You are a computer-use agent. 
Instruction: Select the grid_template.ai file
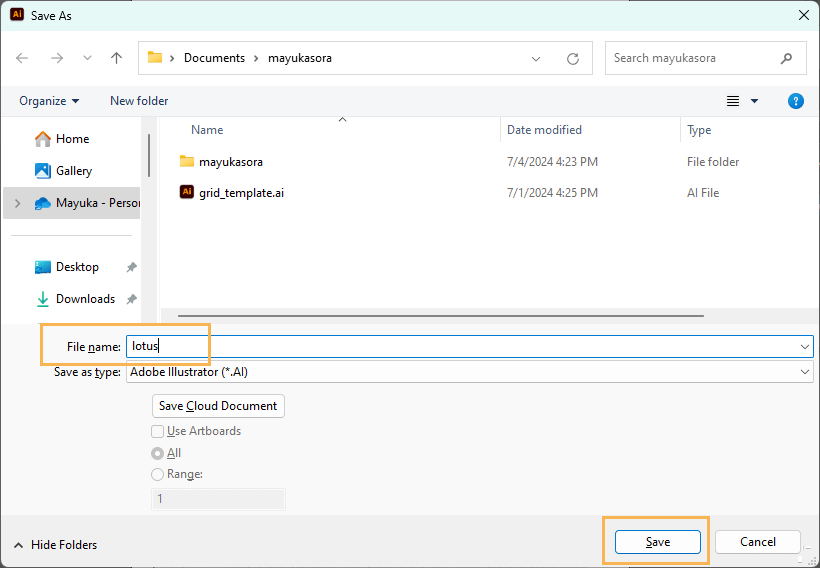pos(241,193)
